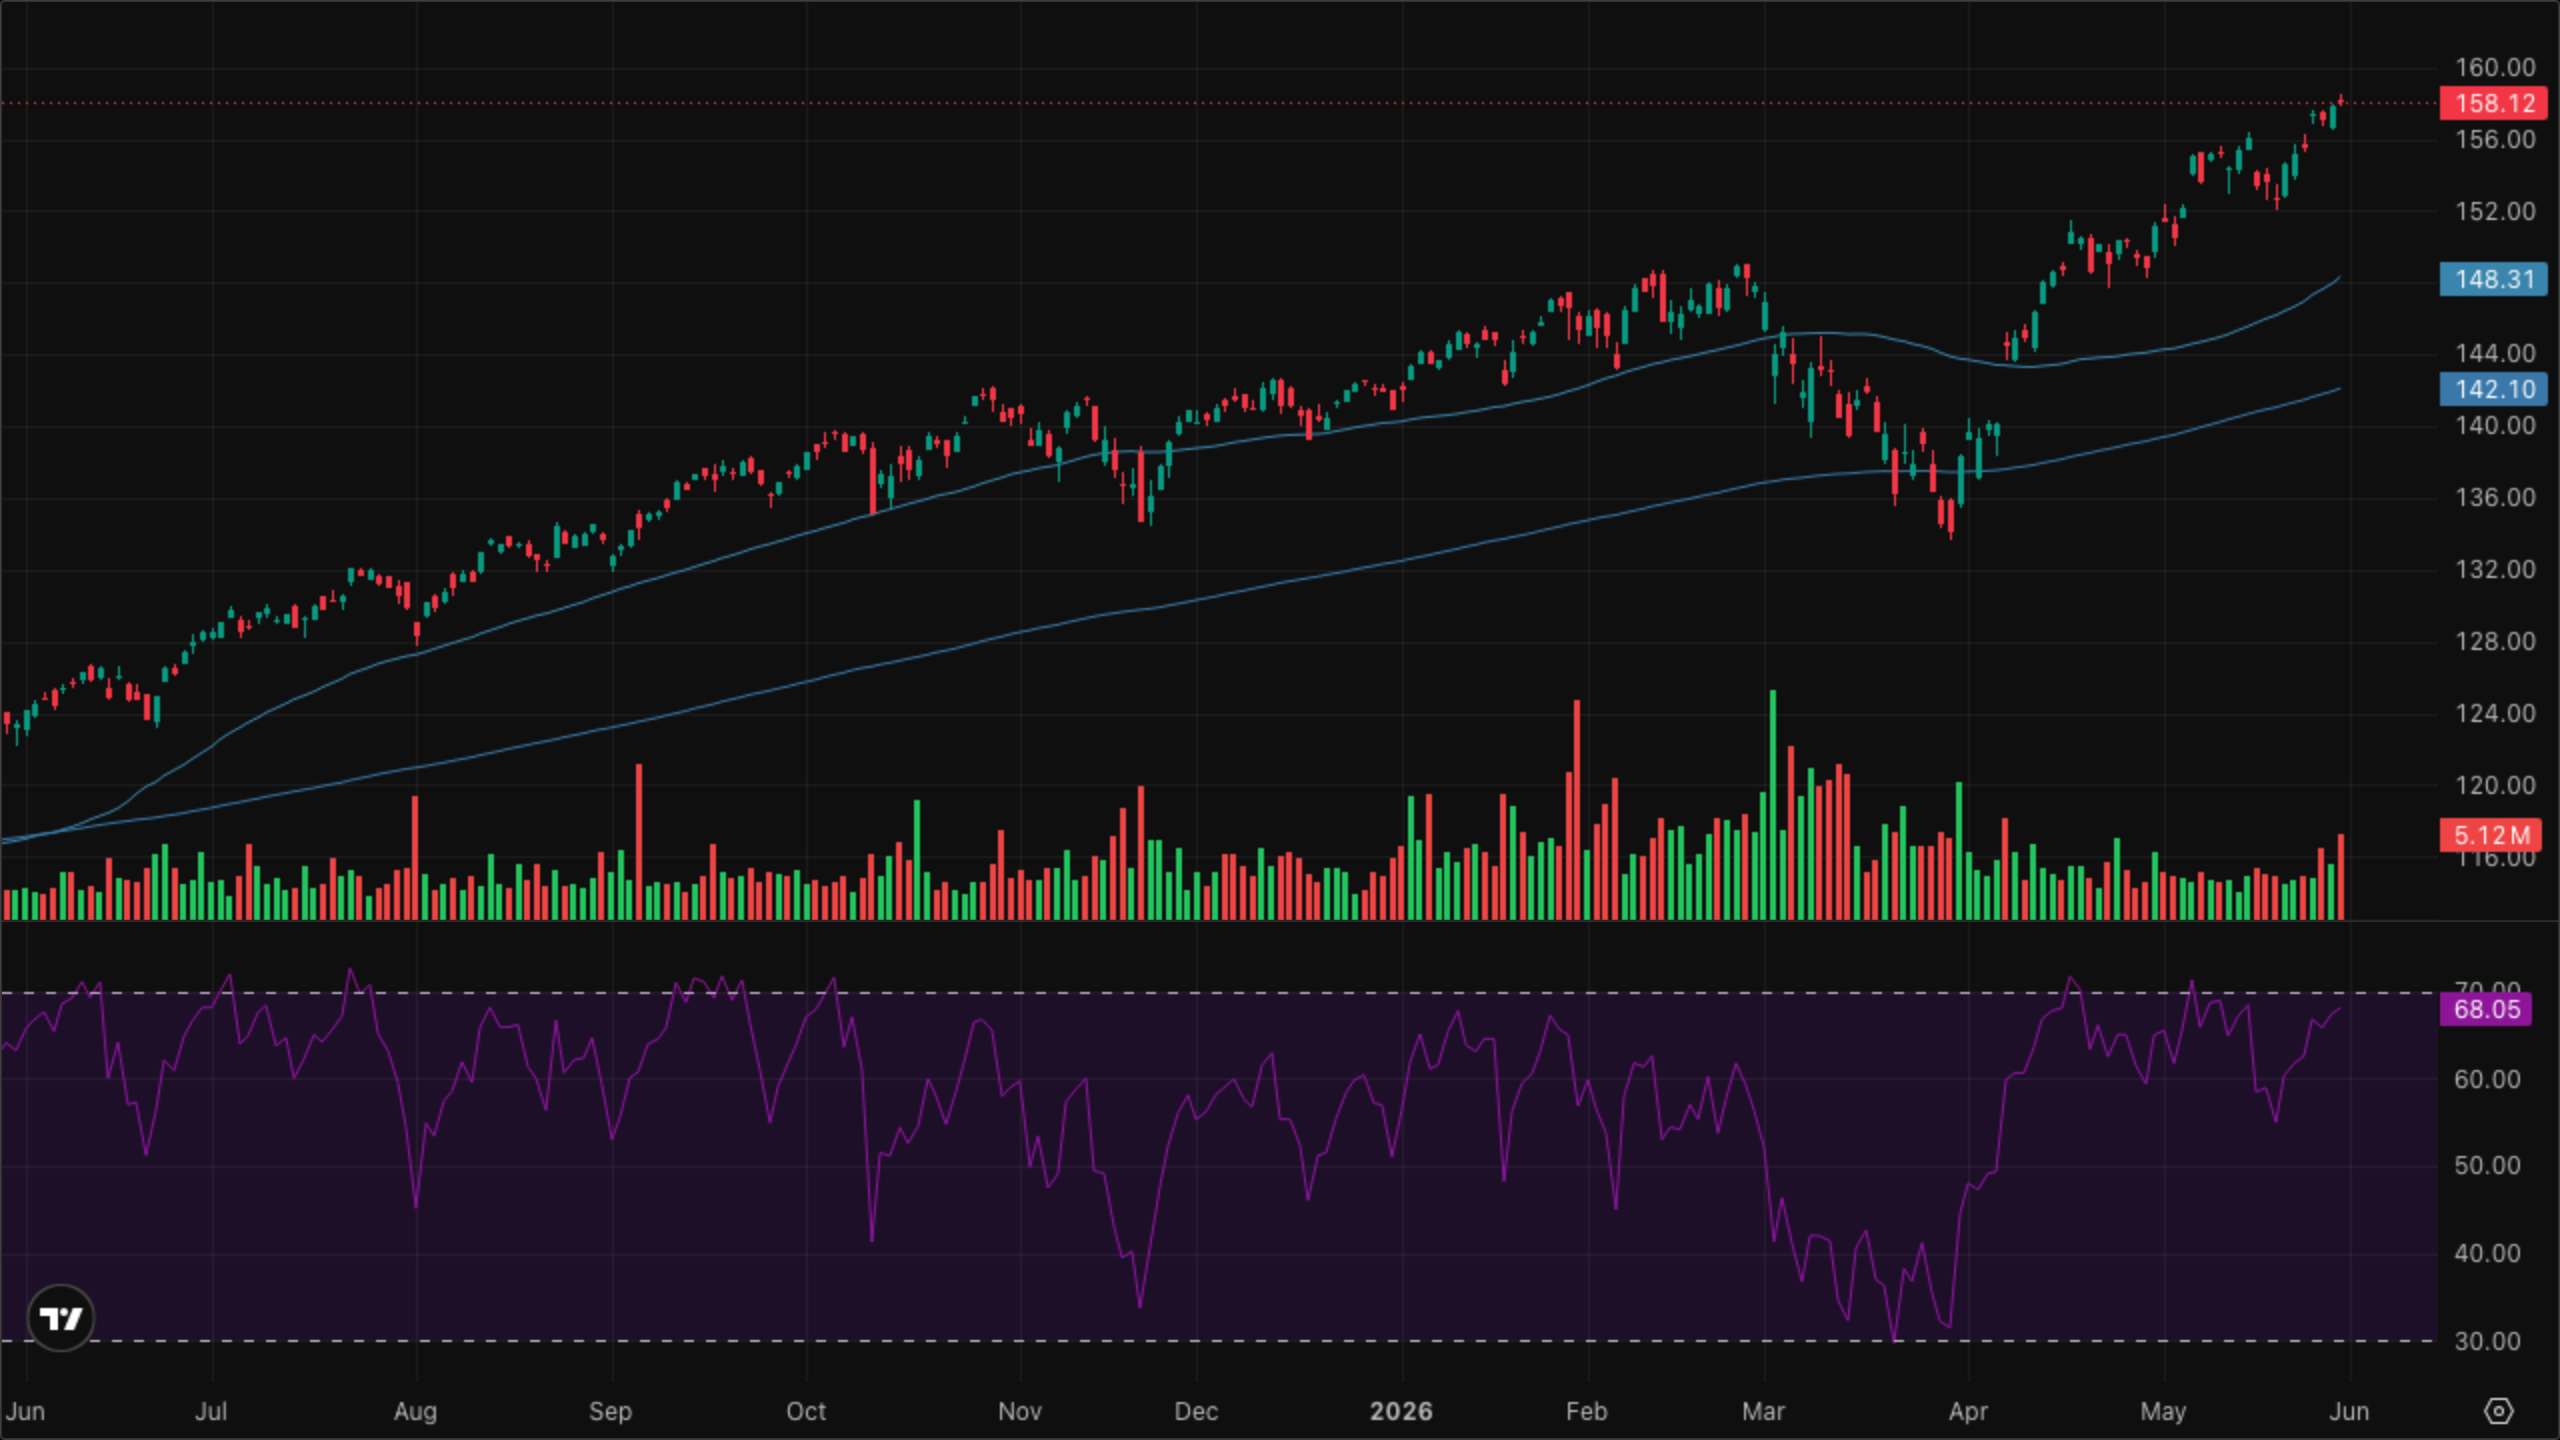Open chart settings gear icon
The height and width of the screenshot is (1440, 2560).
(x=2498, y=1411)
